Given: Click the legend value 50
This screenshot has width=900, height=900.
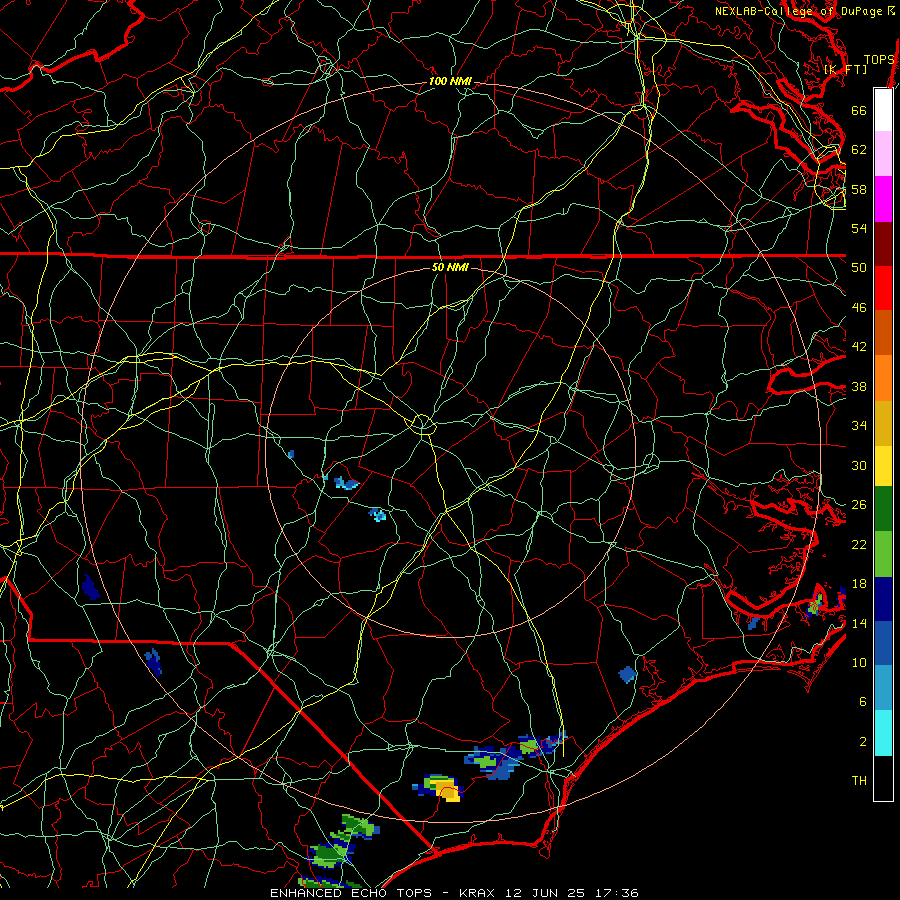Looking at the screenshot, I should (859, 267).
